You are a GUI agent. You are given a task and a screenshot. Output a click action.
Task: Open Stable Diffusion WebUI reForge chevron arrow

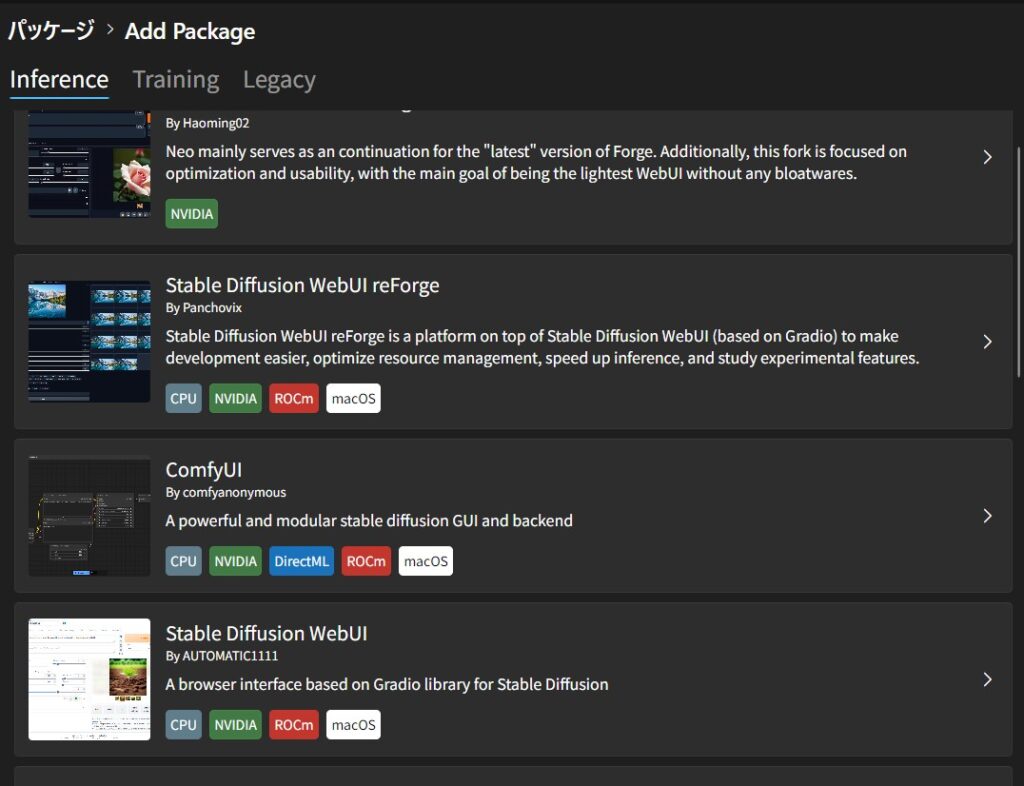(987, 342)
